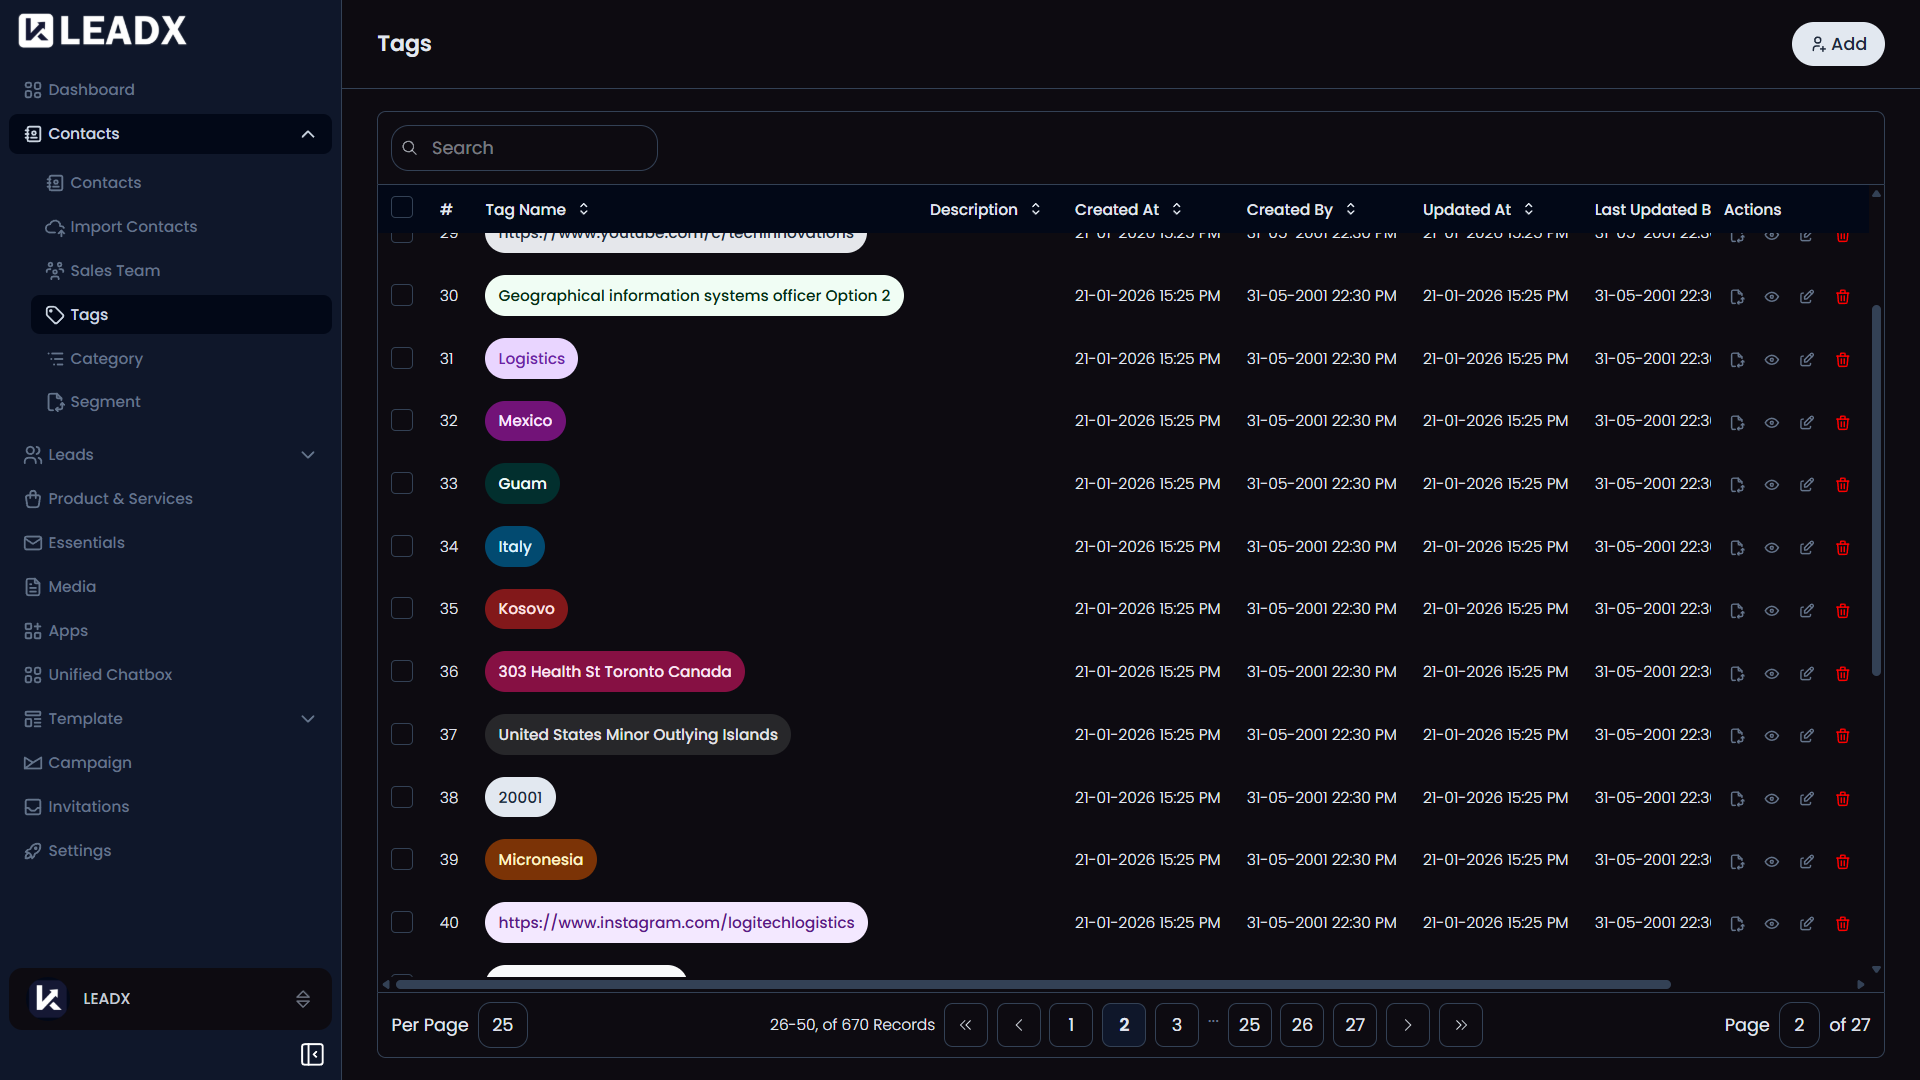The image size is (1920, 1080).
Task: Go to previous page arrow
Action: click(x=1018, y=1025)
